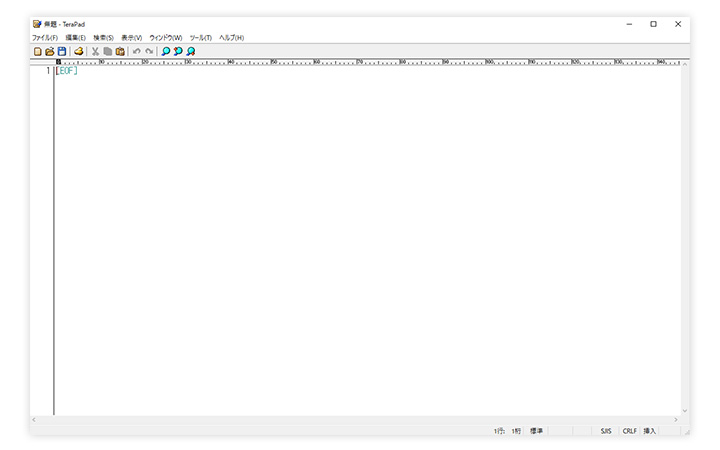Click the Copy icon in toolbar
Image resolution: width=720 pixels, height=450 pixels.
107,51
